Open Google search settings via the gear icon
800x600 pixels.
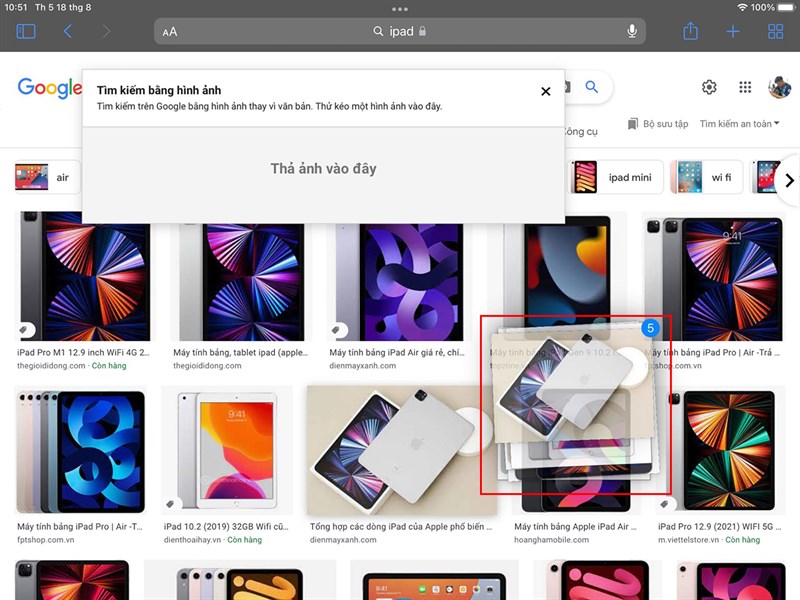(x=709, y=88)
